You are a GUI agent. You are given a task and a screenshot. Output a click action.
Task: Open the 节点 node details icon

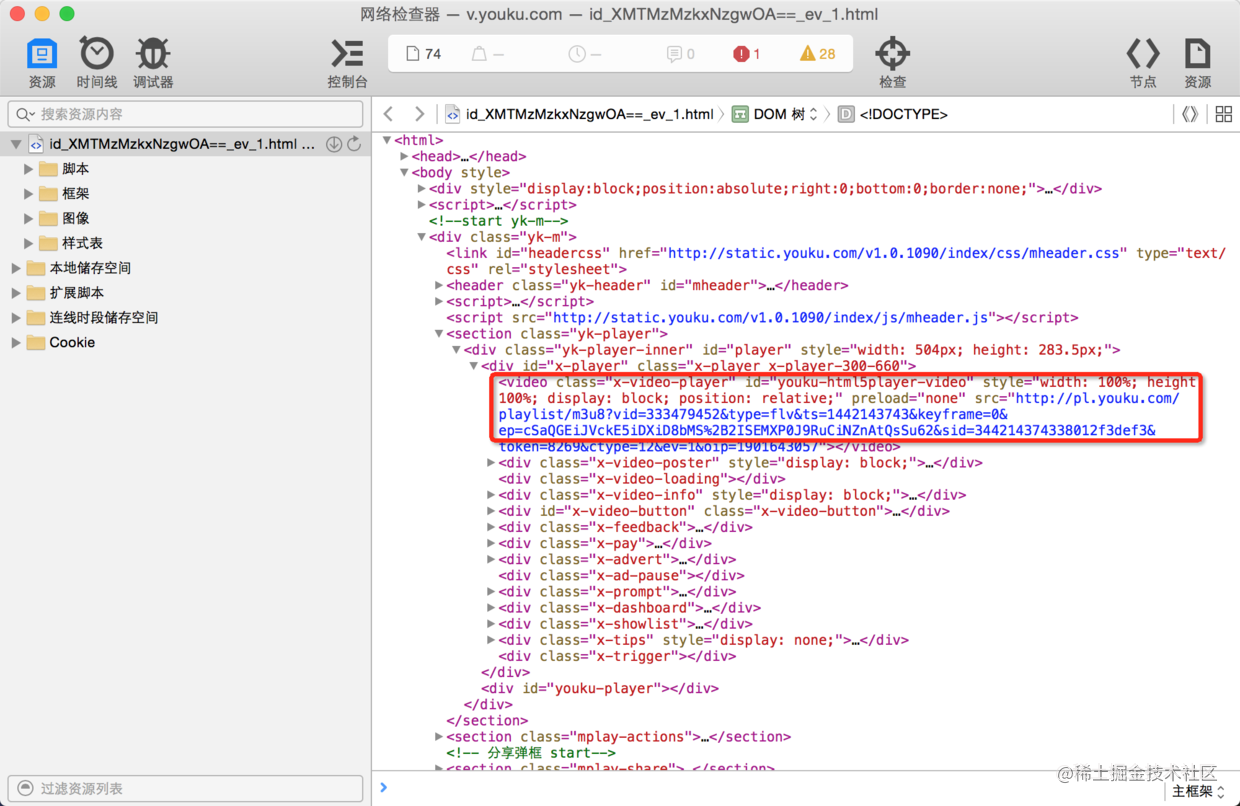1143,63
